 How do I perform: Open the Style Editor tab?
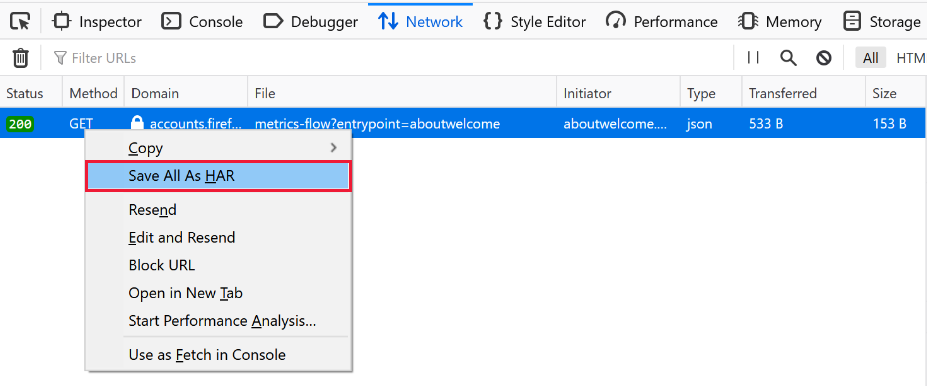[534, 22]
